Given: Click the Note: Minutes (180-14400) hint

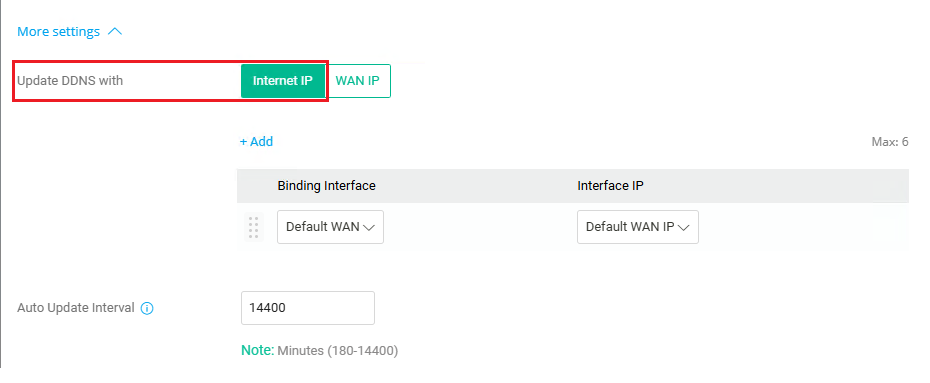Looking at the screenshot, I should pyautogui.click(x=320, y=350).
